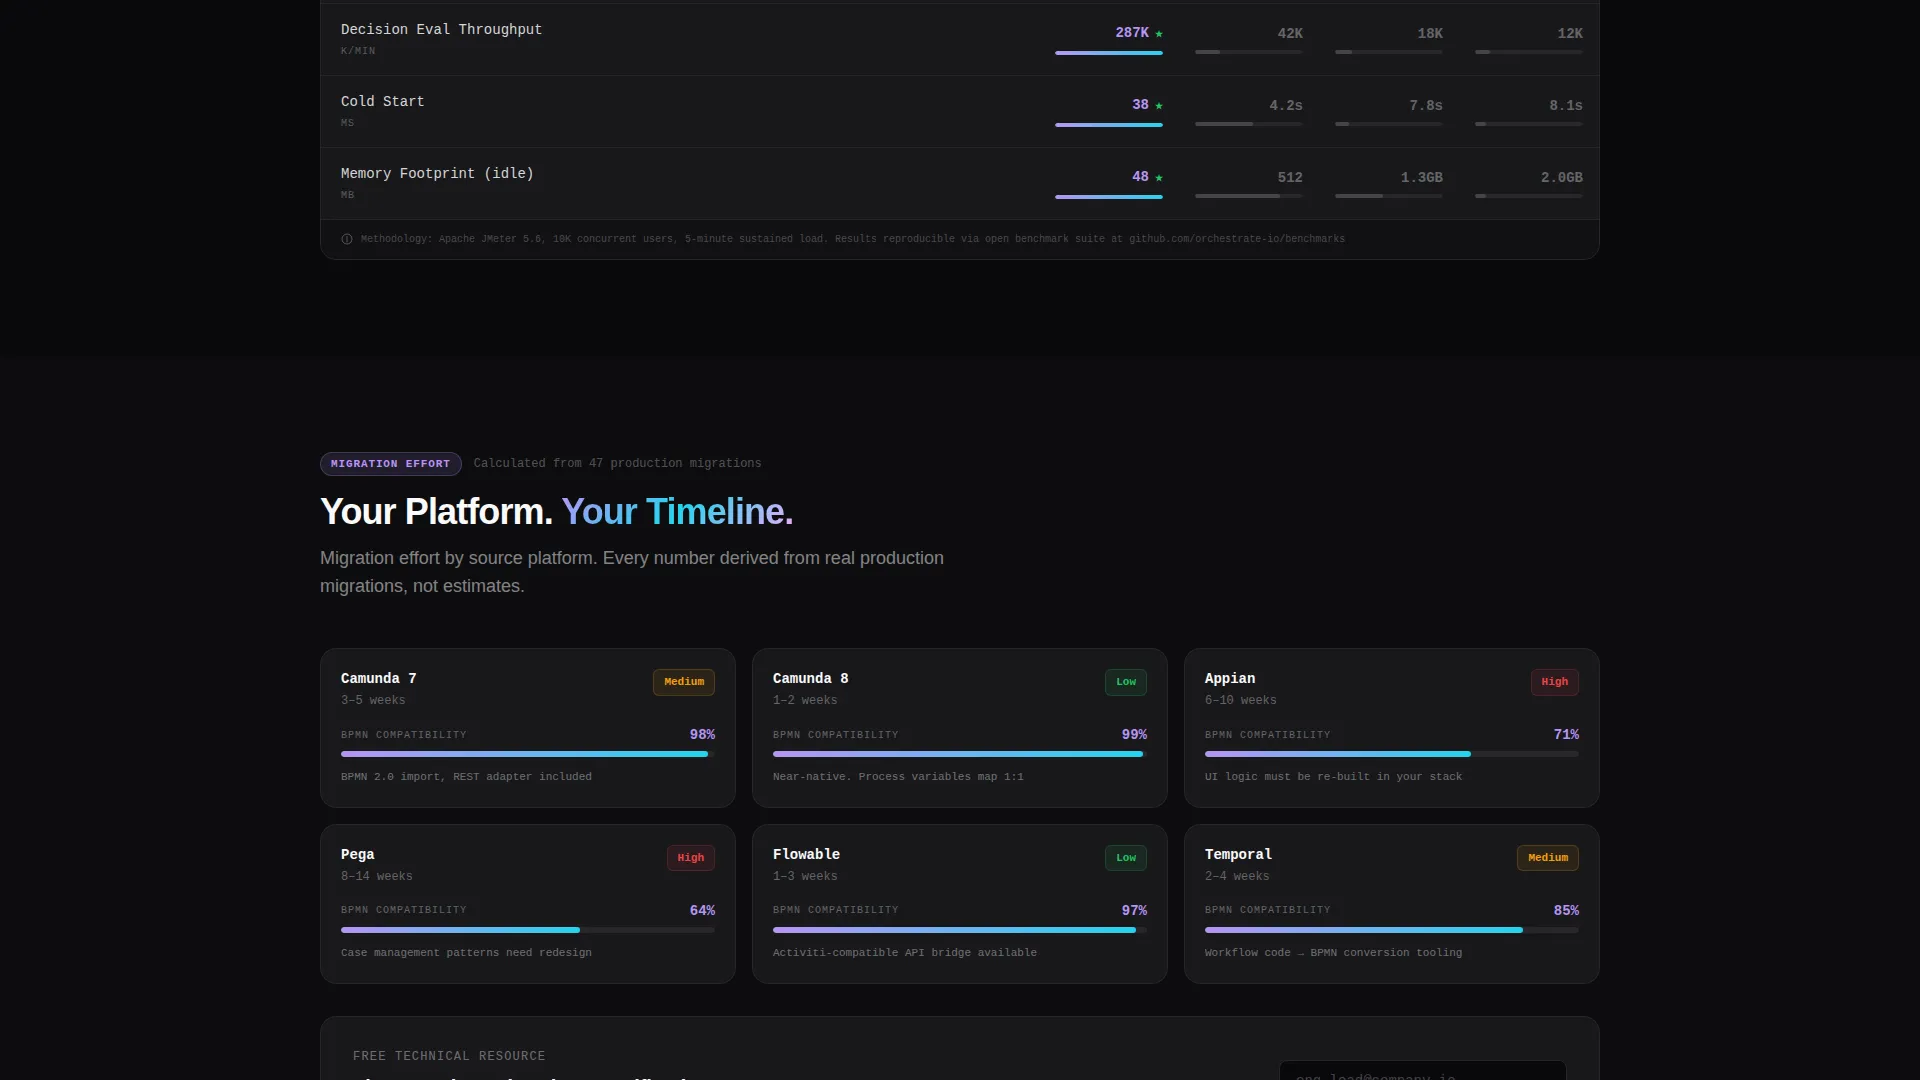Click Appian BPMN compatibility progress bar
This screenshot has height=1080, width=1920.
click(1392, 754)
